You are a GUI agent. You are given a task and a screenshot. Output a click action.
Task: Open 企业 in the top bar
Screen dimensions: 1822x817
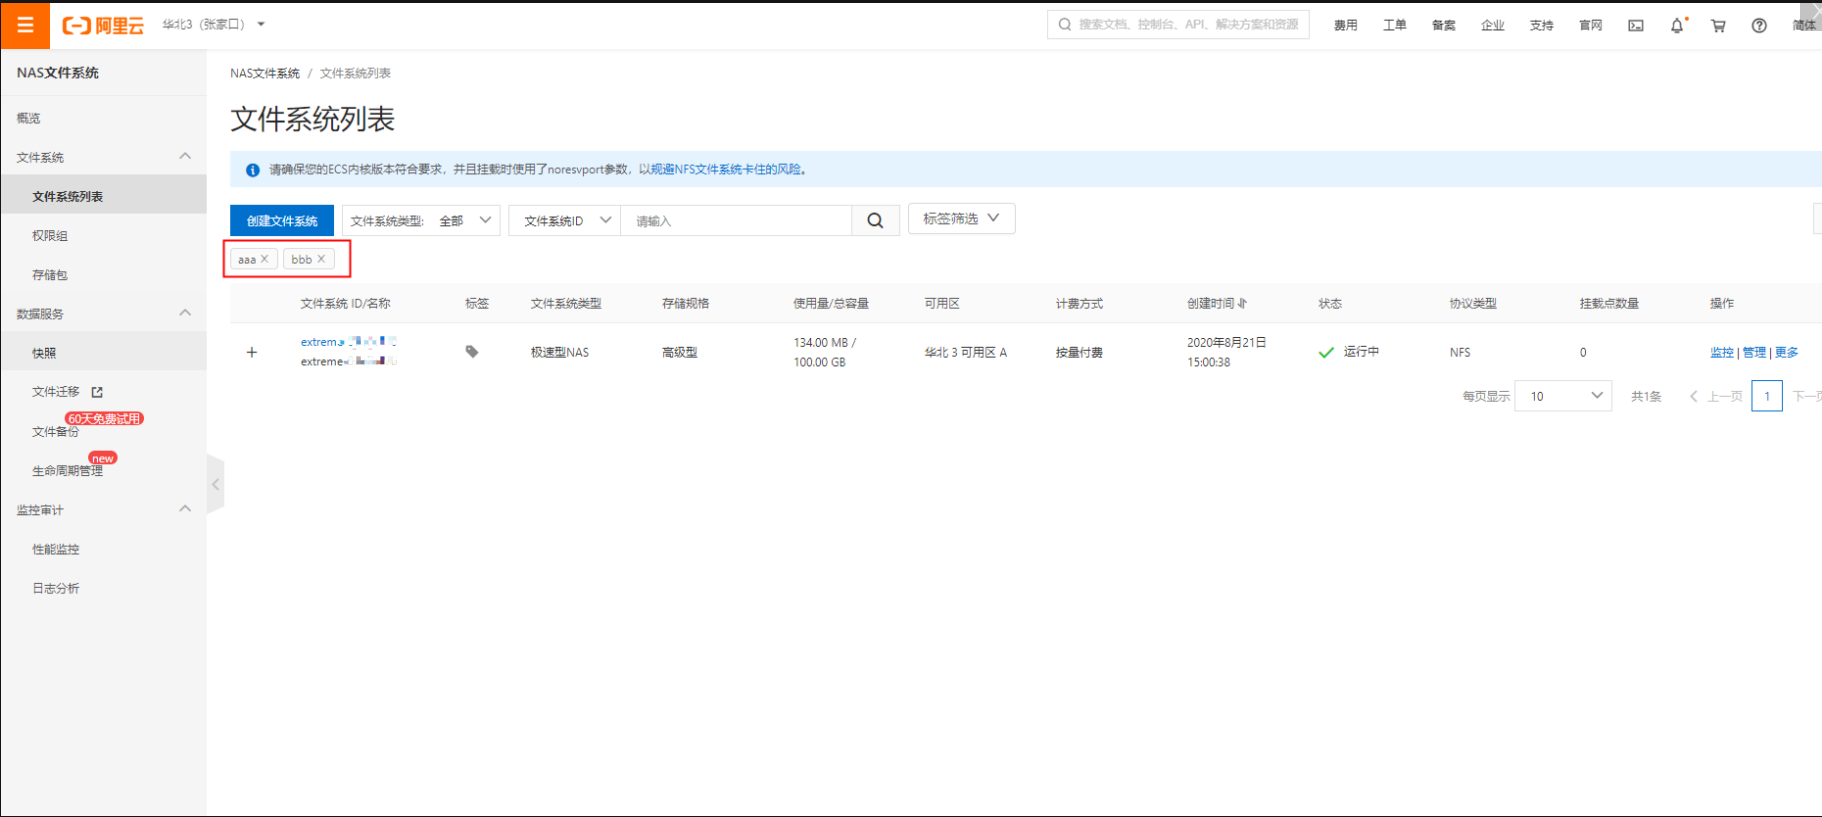(1493, 25)
